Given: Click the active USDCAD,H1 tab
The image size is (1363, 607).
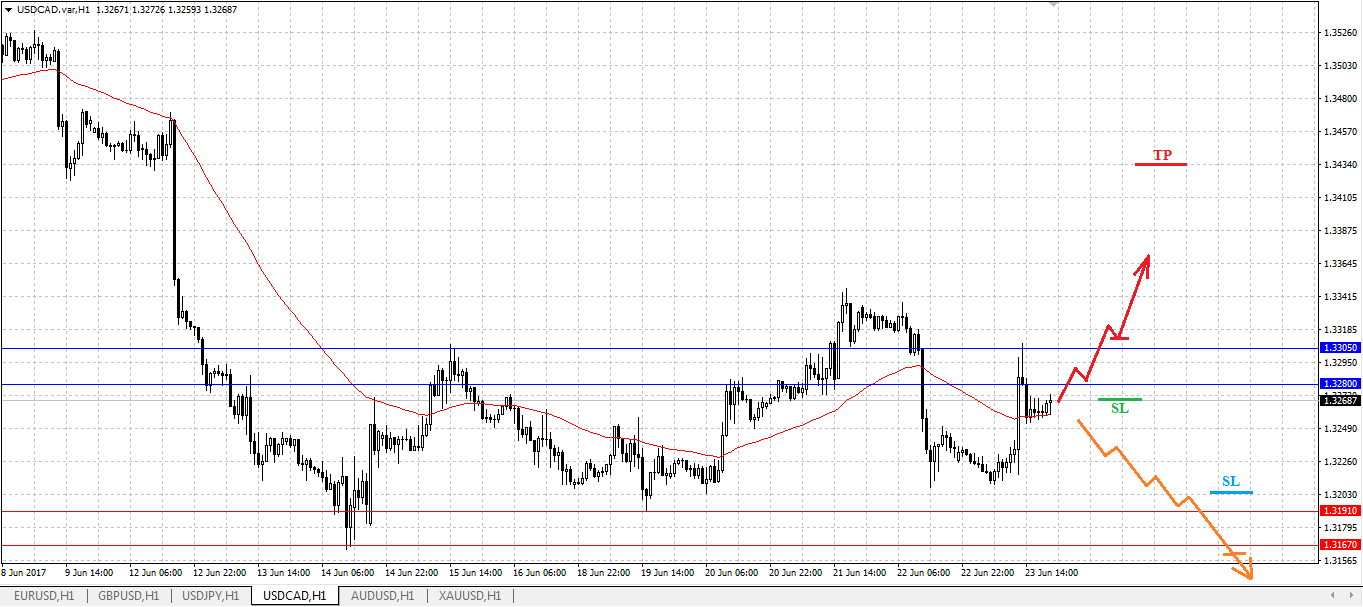Looking at the screenshot, I should pos(294,596).
